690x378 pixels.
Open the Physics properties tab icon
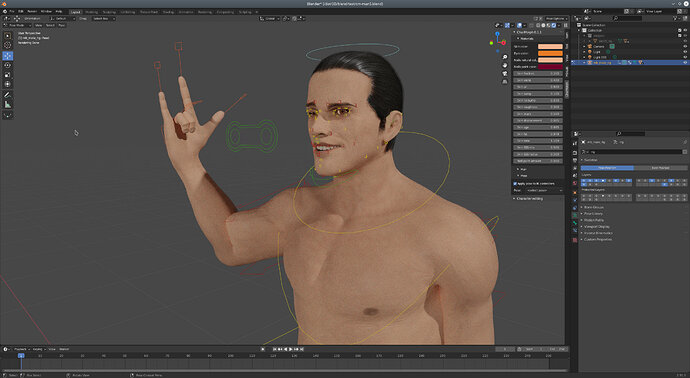[575, 200]
